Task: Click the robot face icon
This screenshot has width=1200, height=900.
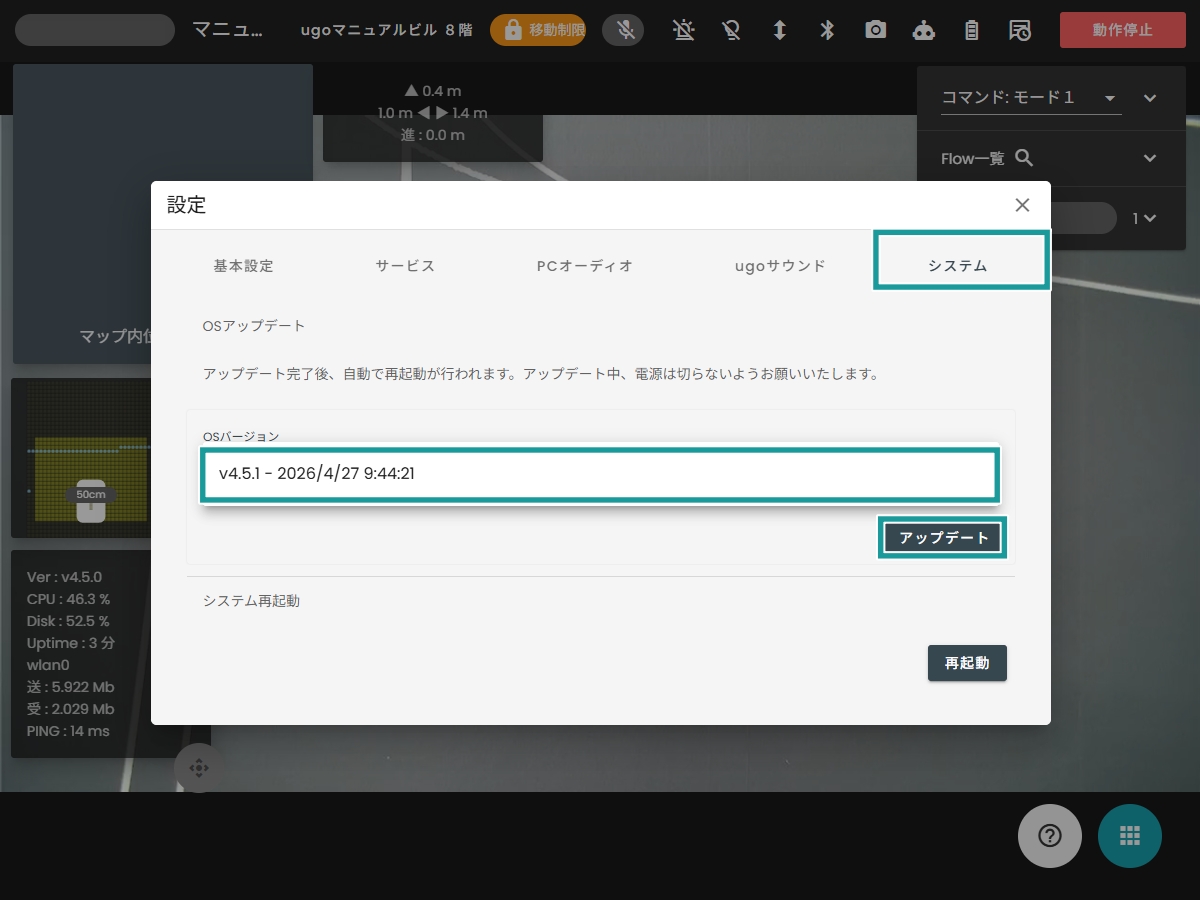Action: coord(924,30)
